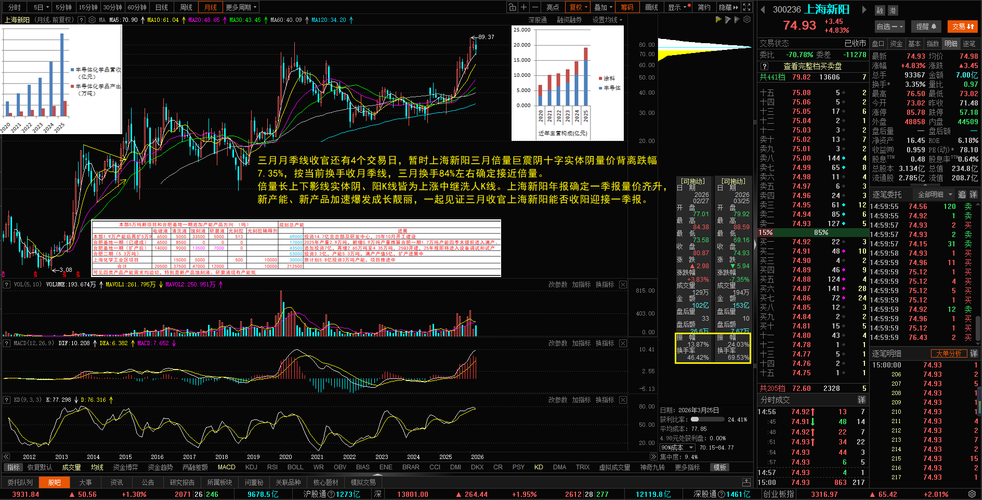This screenshot has height=500, width=982.
Task: Click the fullscreen expand icon in top toolbar
Action: point(746,8)
